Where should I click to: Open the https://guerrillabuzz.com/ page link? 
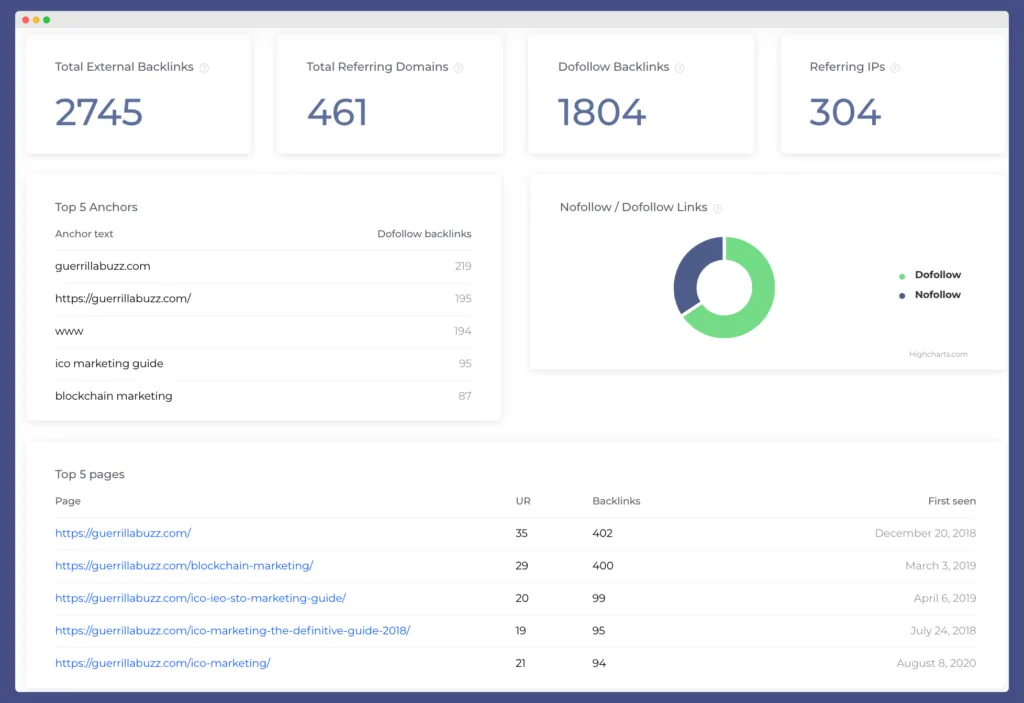[122, 533]
